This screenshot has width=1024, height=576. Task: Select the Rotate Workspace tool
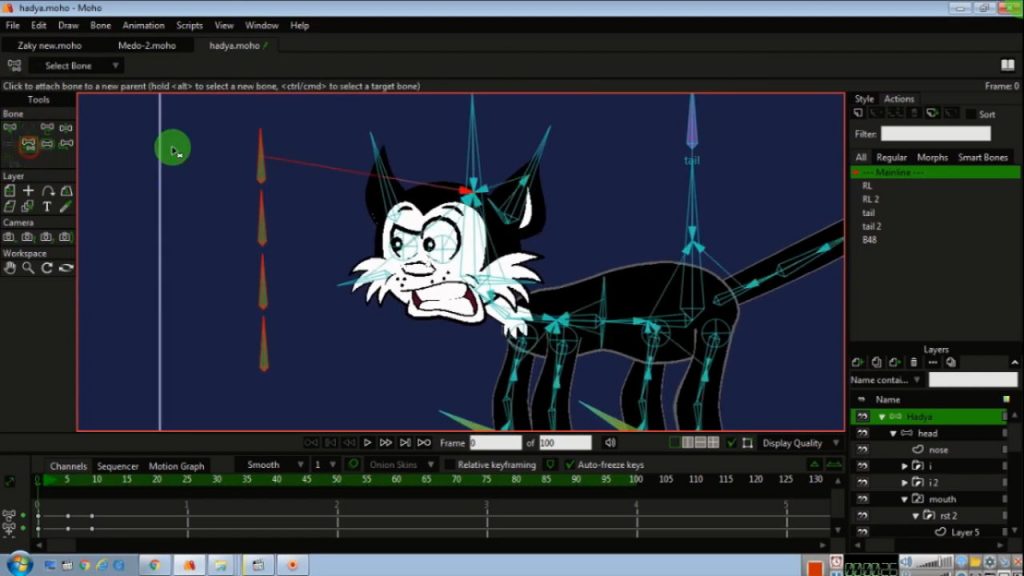click(x=47, y=268)
